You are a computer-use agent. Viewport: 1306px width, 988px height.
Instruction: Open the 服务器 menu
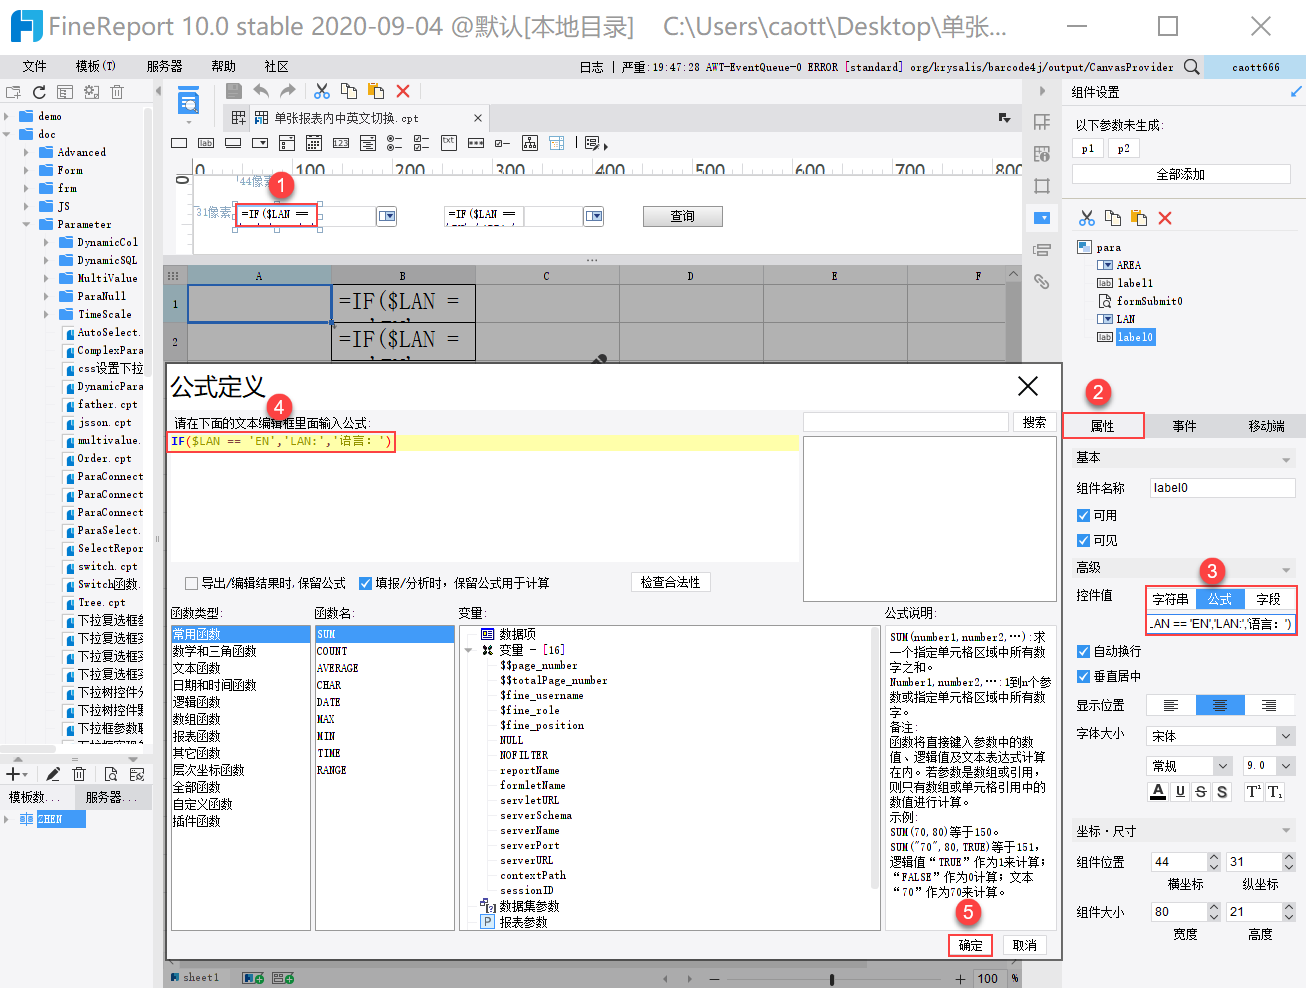click(164, 67)
